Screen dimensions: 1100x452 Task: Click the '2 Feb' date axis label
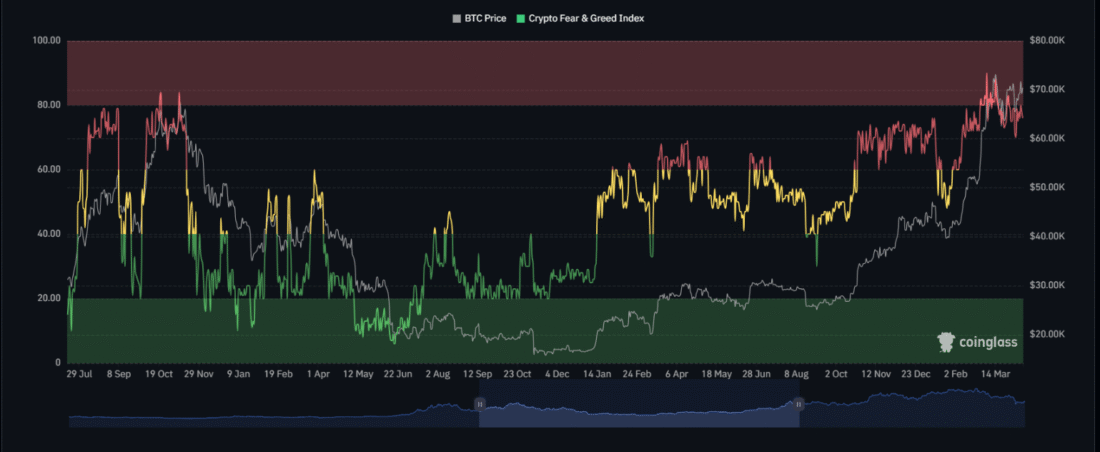pos(955,374)
